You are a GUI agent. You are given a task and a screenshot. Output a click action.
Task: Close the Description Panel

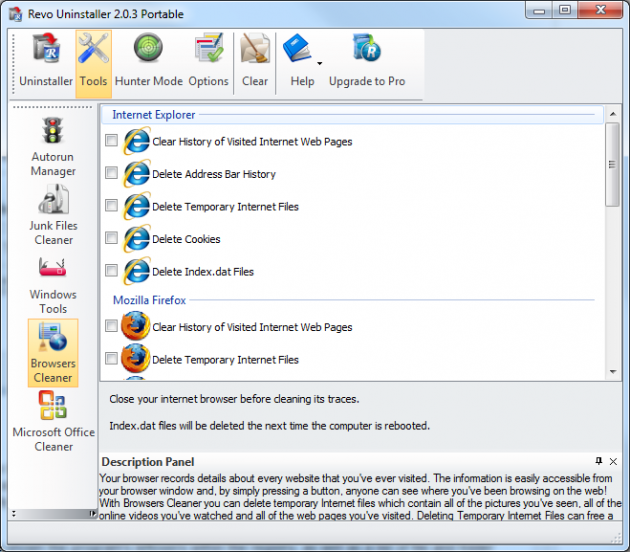[x=613, y=462]
